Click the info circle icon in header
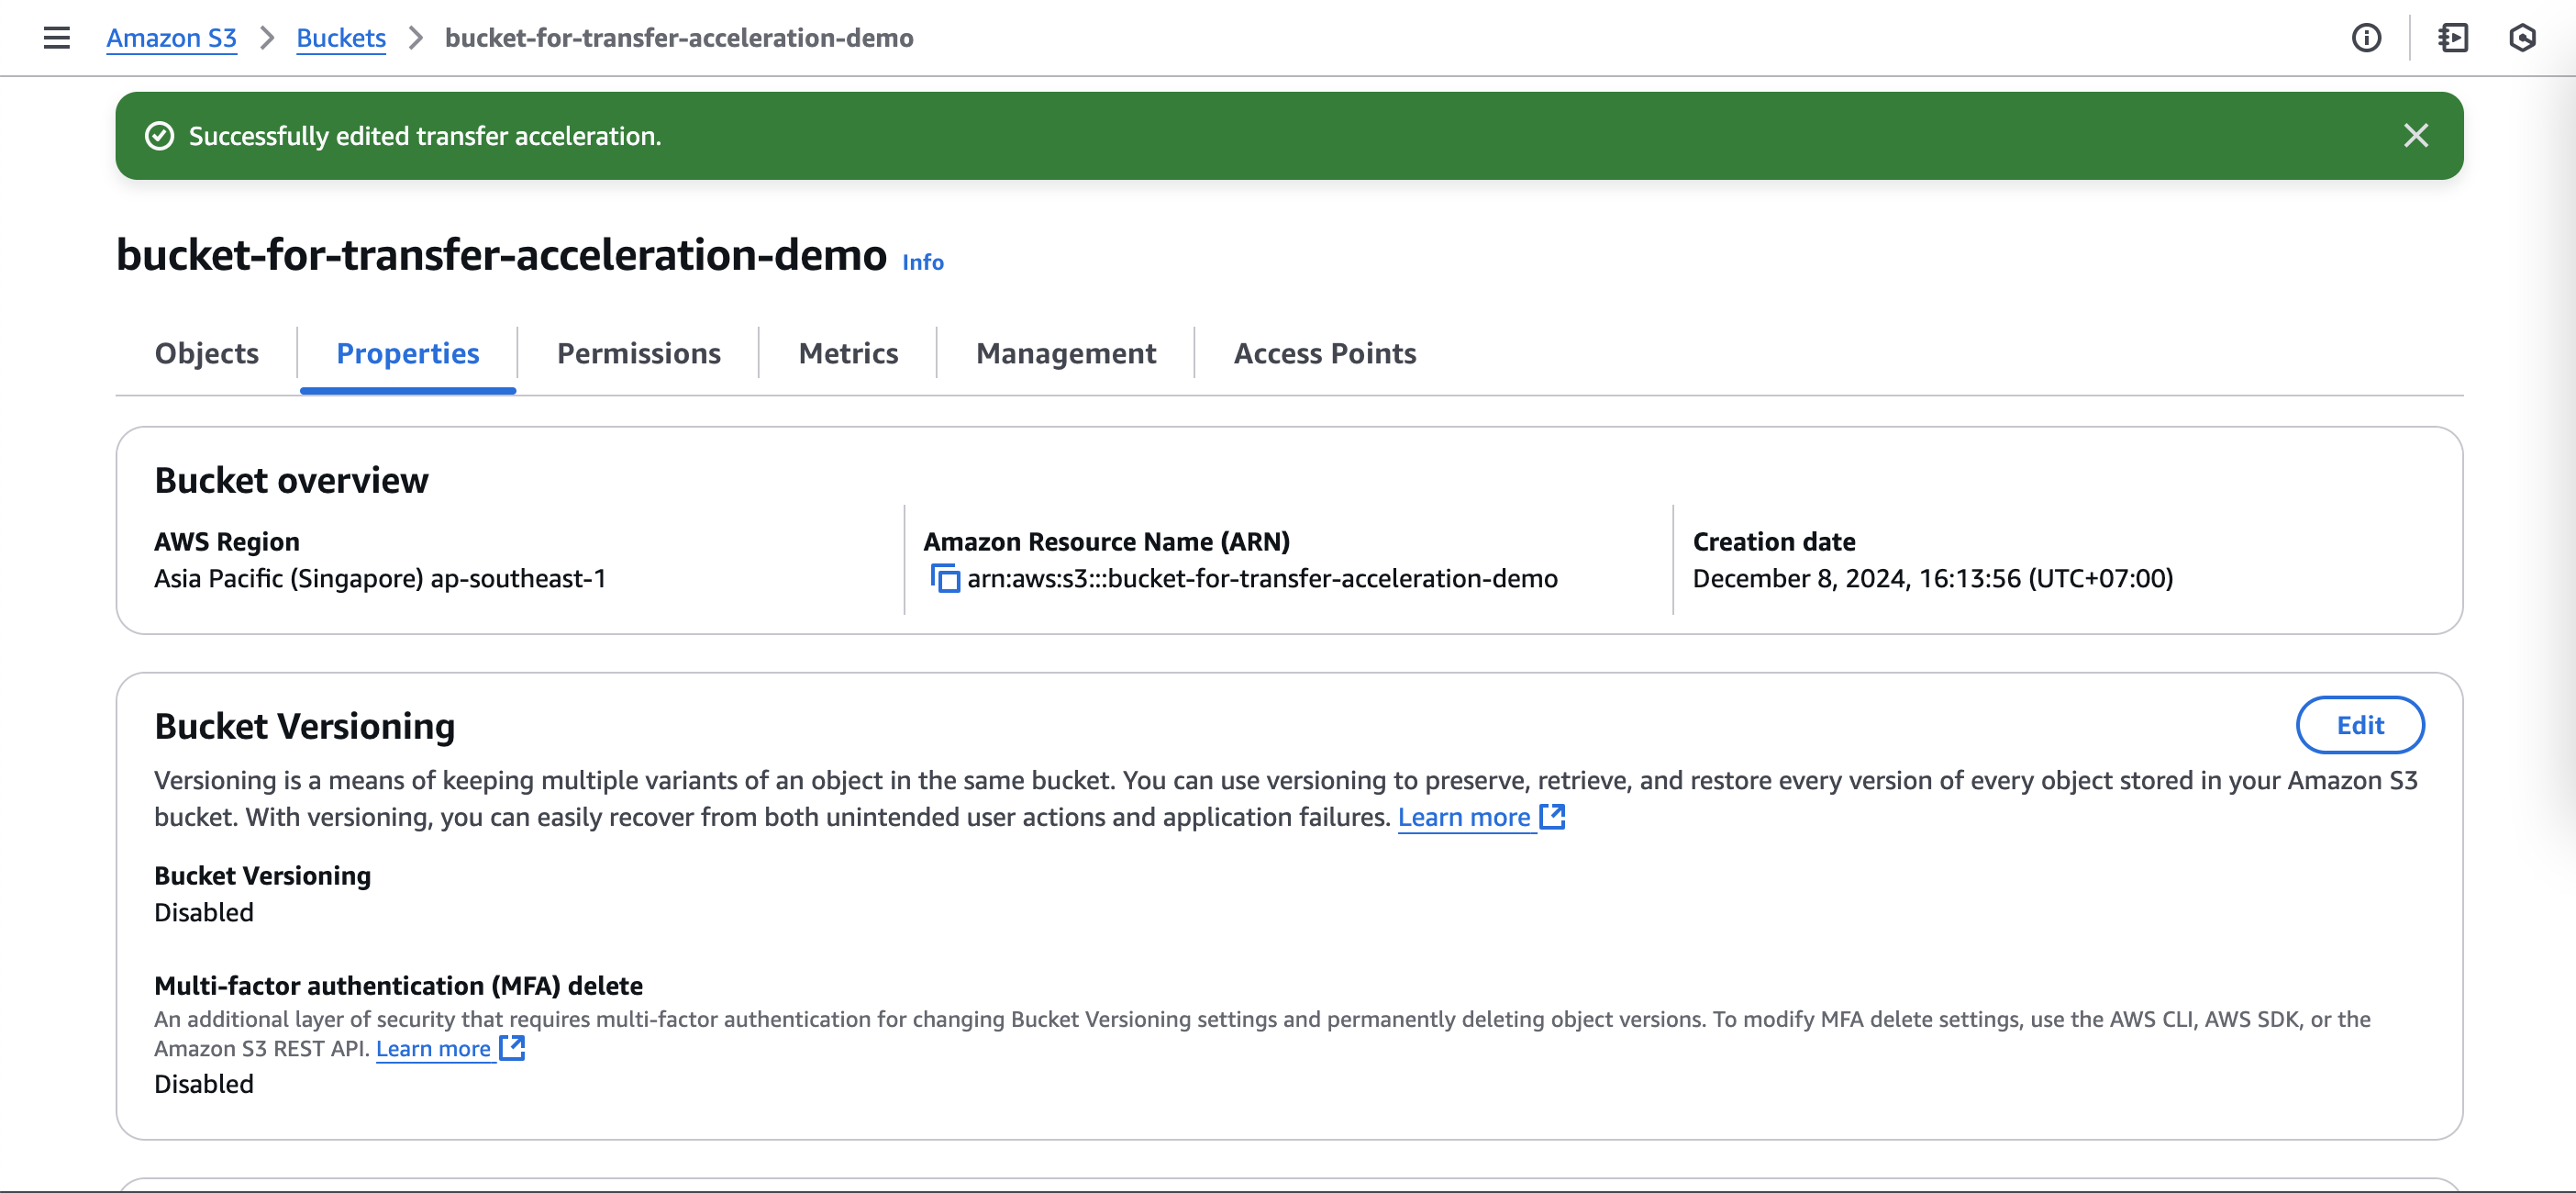The height and width of the screenshot is (1193, 2576). click(2366, 38)
